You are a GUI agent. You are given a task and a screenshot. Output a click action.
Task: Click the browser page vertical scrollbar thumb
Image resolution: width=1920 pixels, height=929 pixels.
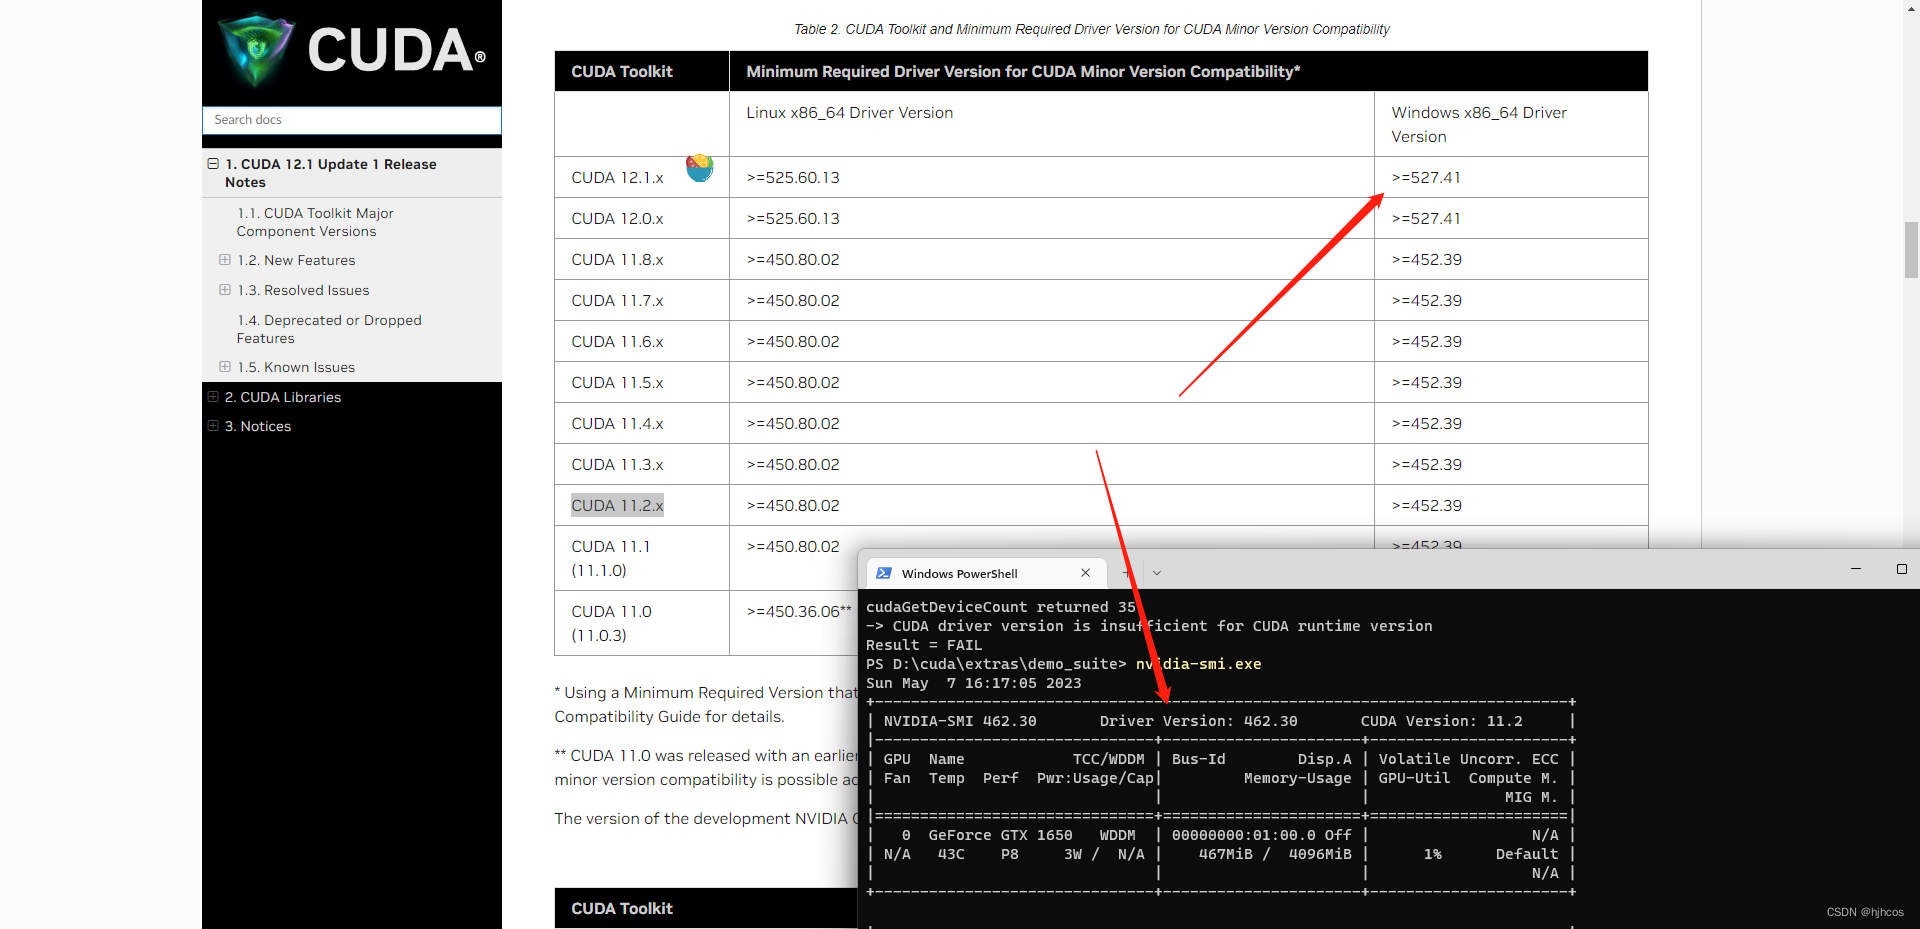(x=1911, y=250)
